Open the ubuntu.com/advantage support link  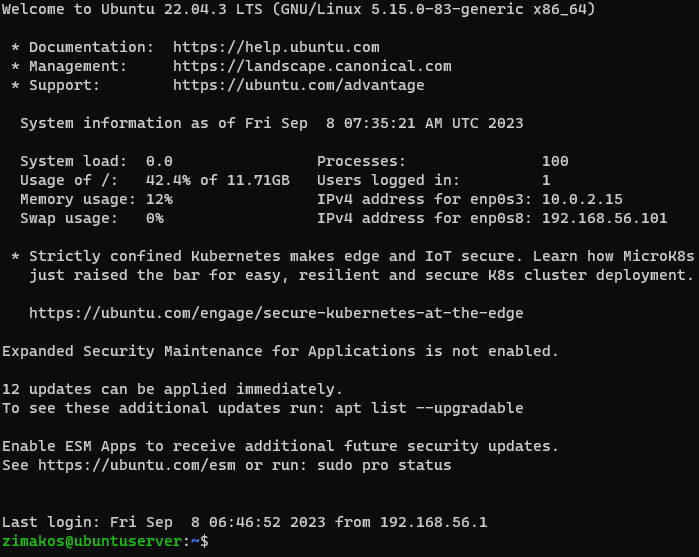298,85
